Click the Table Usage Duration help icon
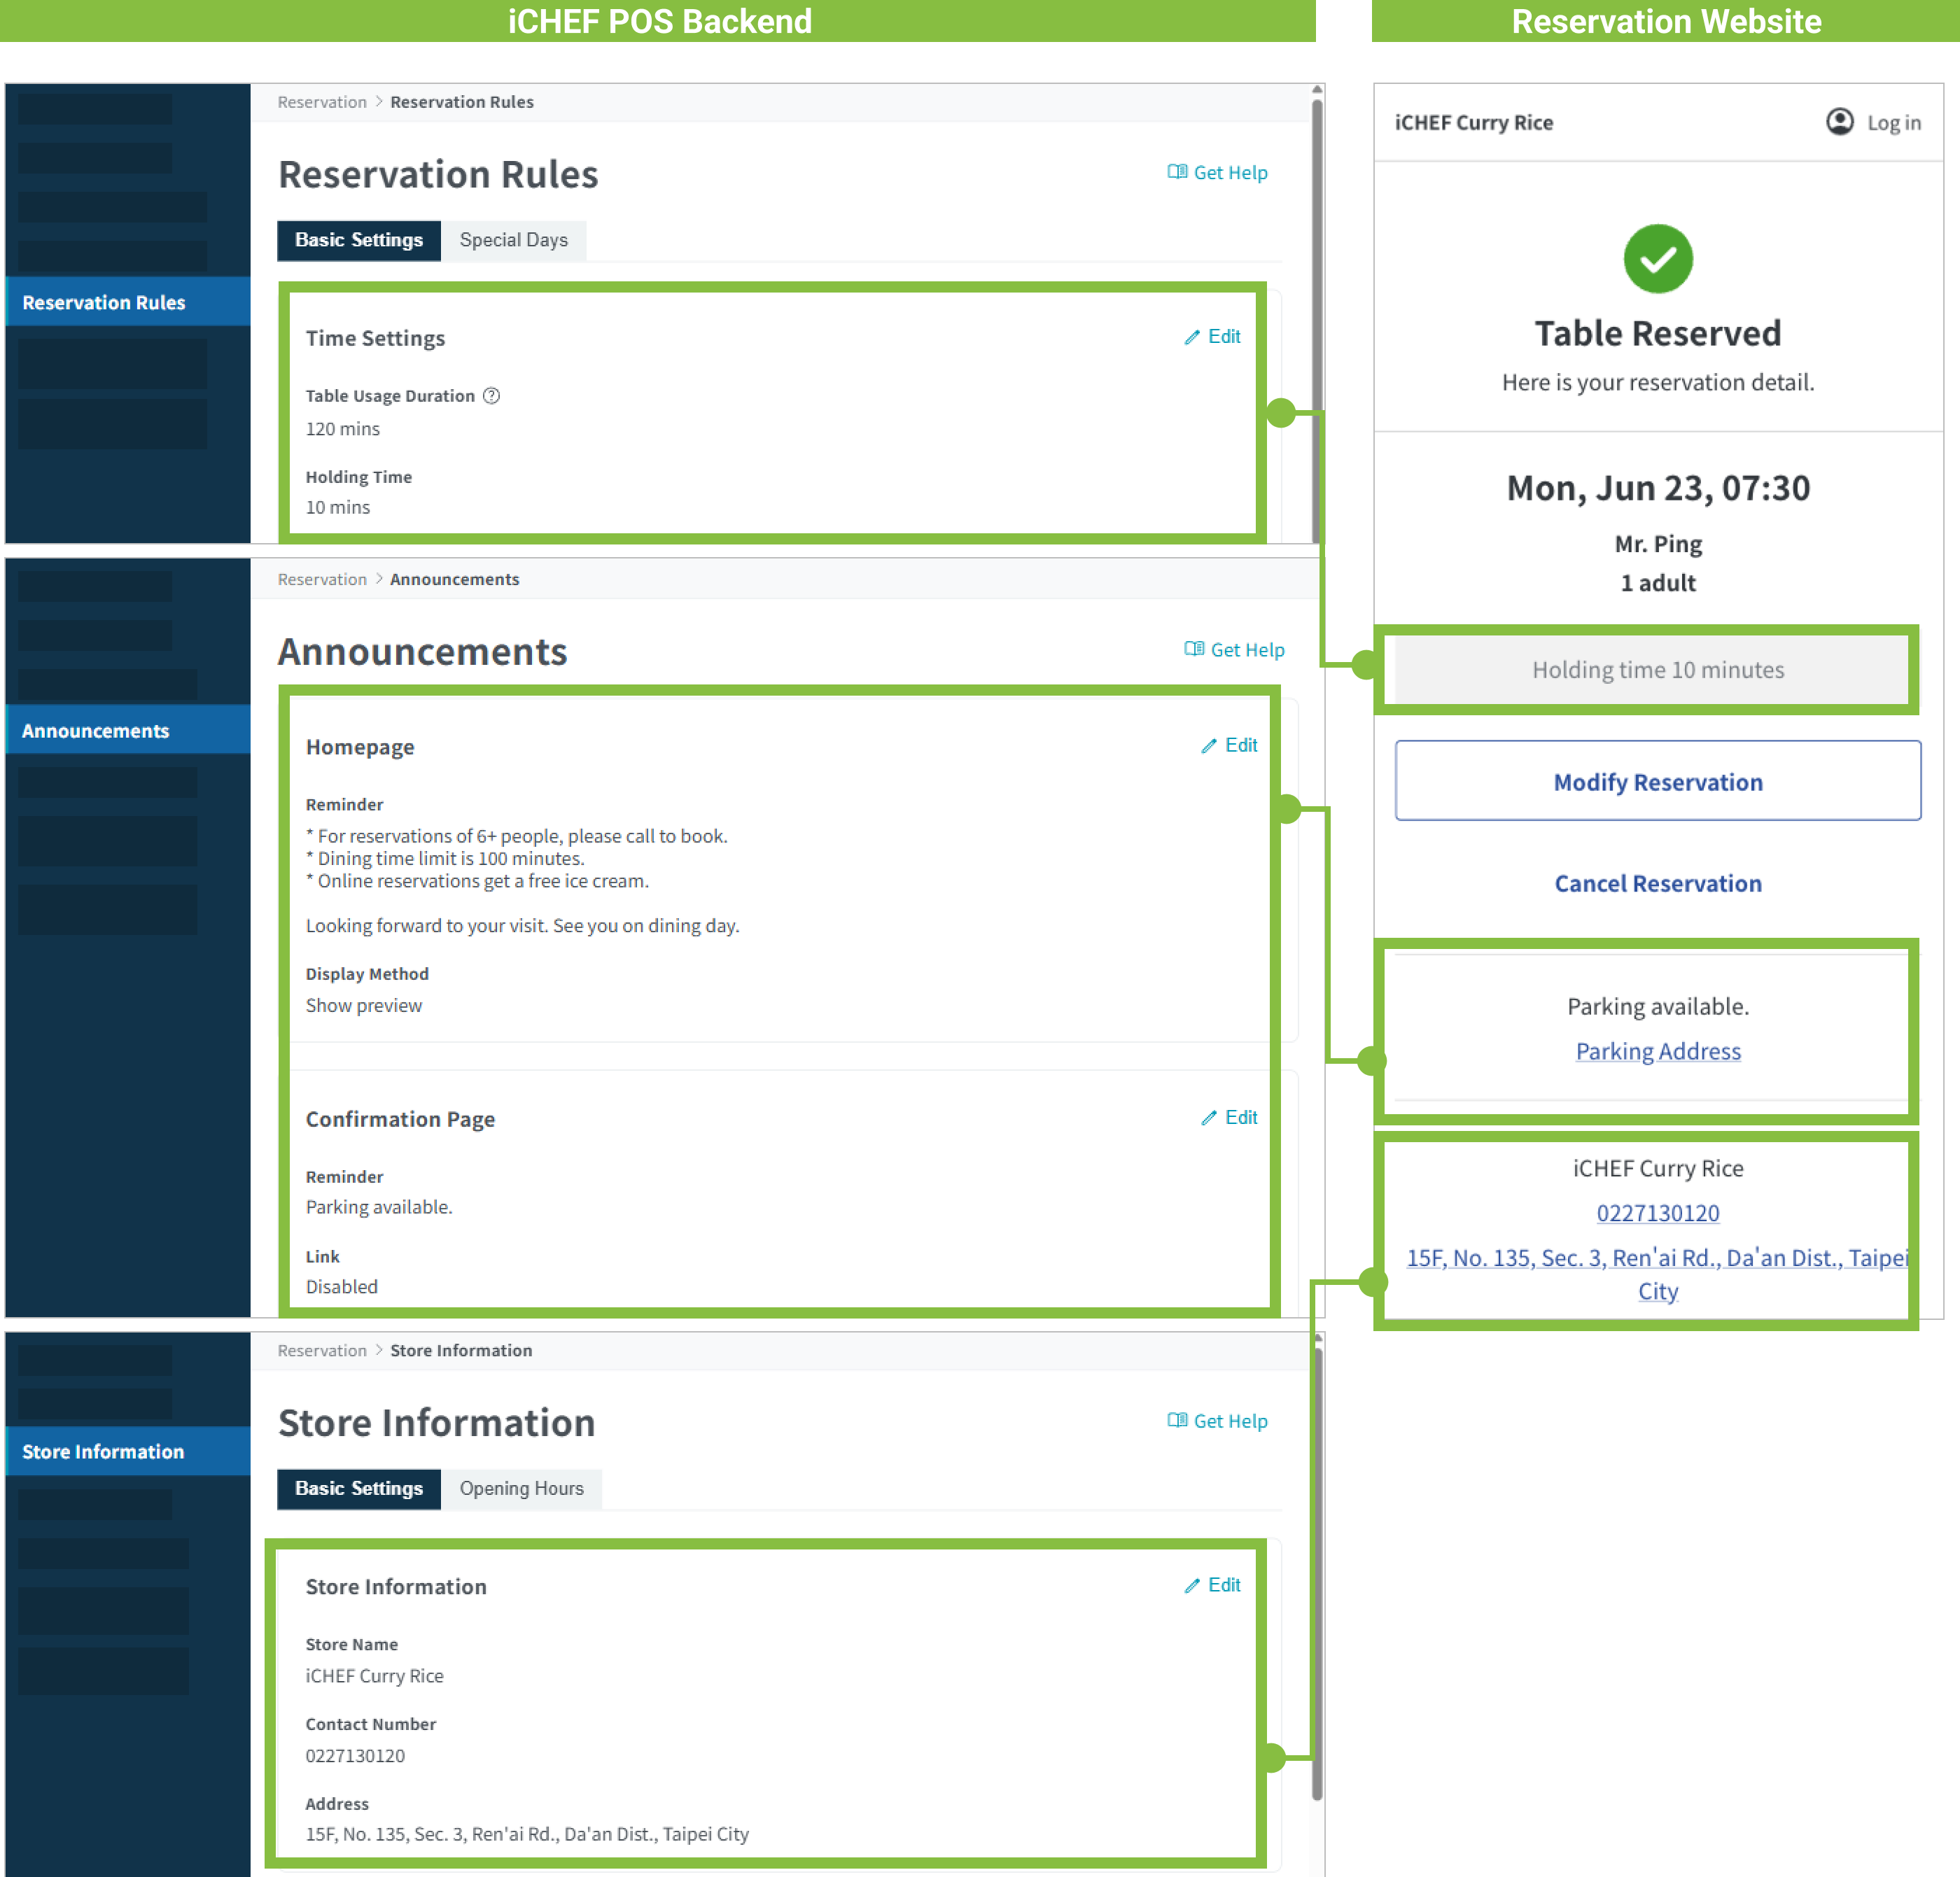This screenshot has height=1877, width=1960. click(491, 396)
